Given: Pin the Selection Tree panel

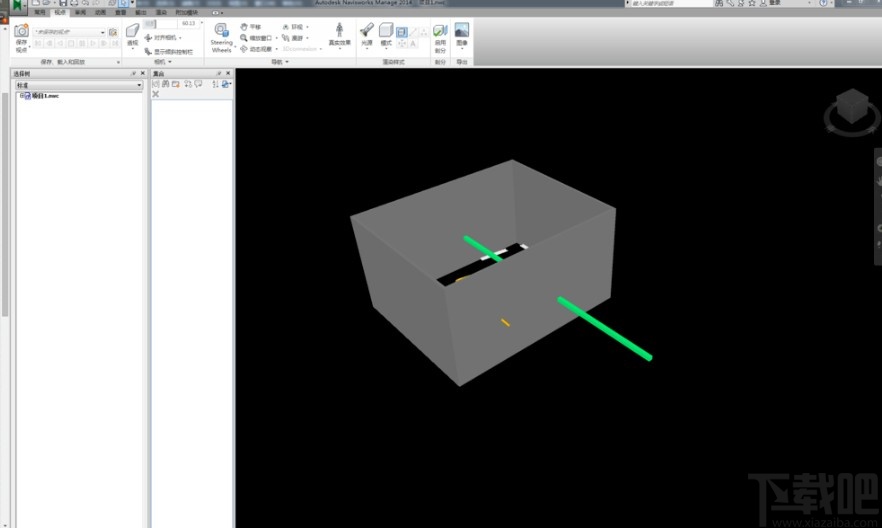Looking at the screenshot, I should tap(134, 74).
